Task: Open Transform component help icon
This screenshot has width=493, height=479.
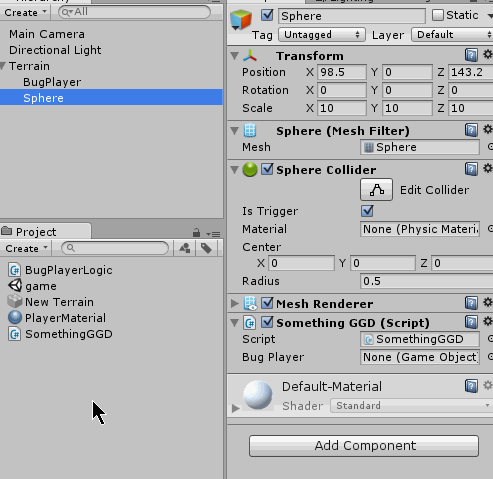Action: pos(471,55)
